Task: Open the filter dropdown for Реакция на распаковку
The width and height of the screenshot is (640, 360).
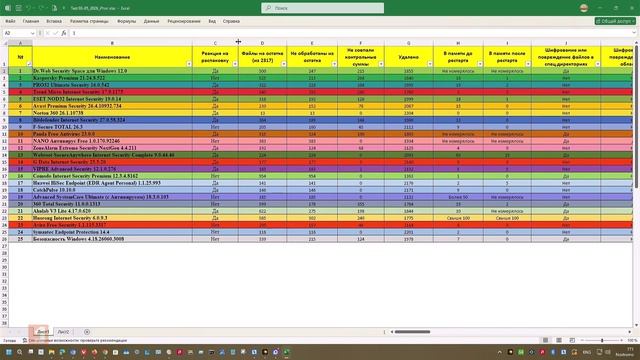Action: pos(235,64)
